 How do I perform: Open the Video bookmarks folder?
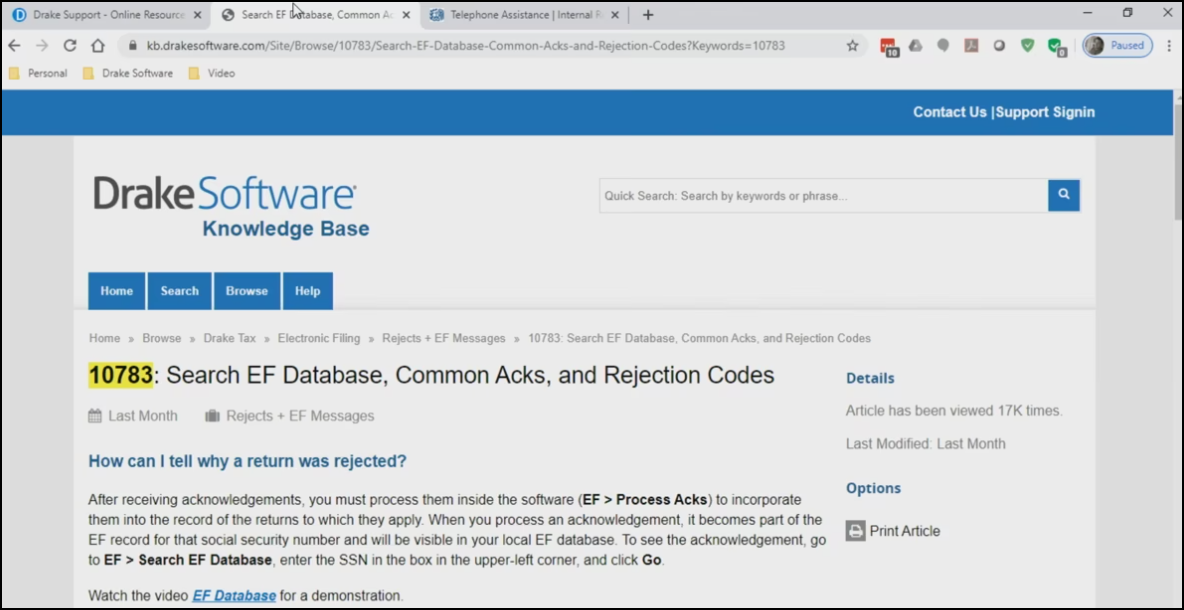(x=211, y=73)
